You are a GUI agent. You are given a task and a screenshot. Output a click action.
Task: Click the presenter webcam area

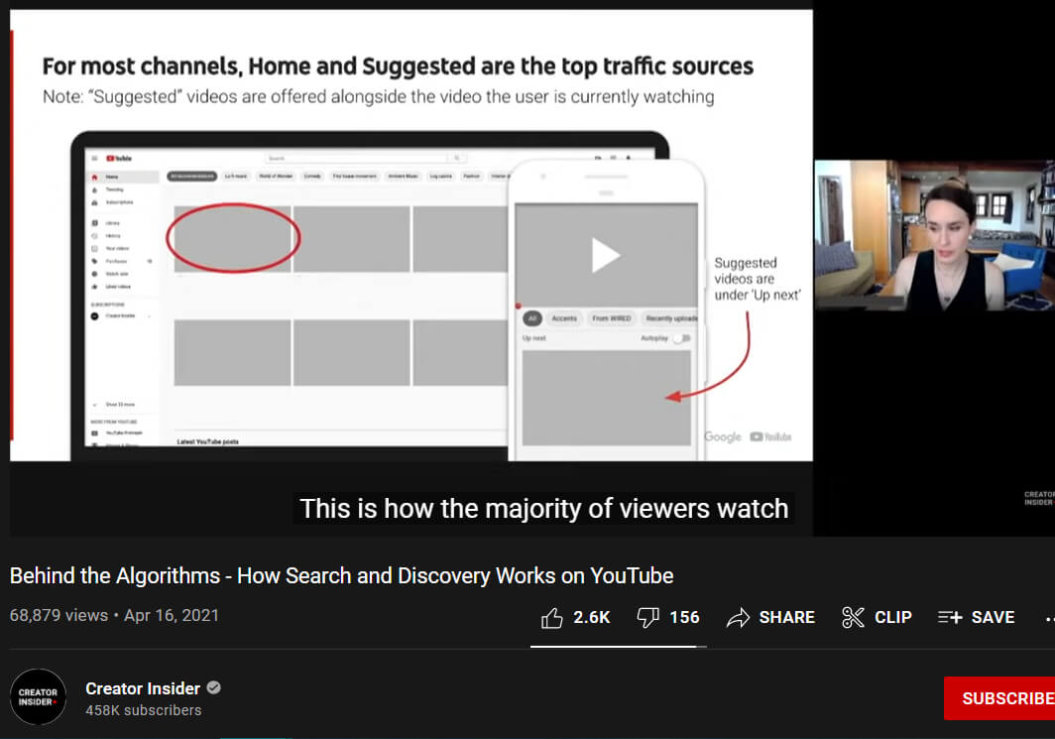click(x=935, y=236)
